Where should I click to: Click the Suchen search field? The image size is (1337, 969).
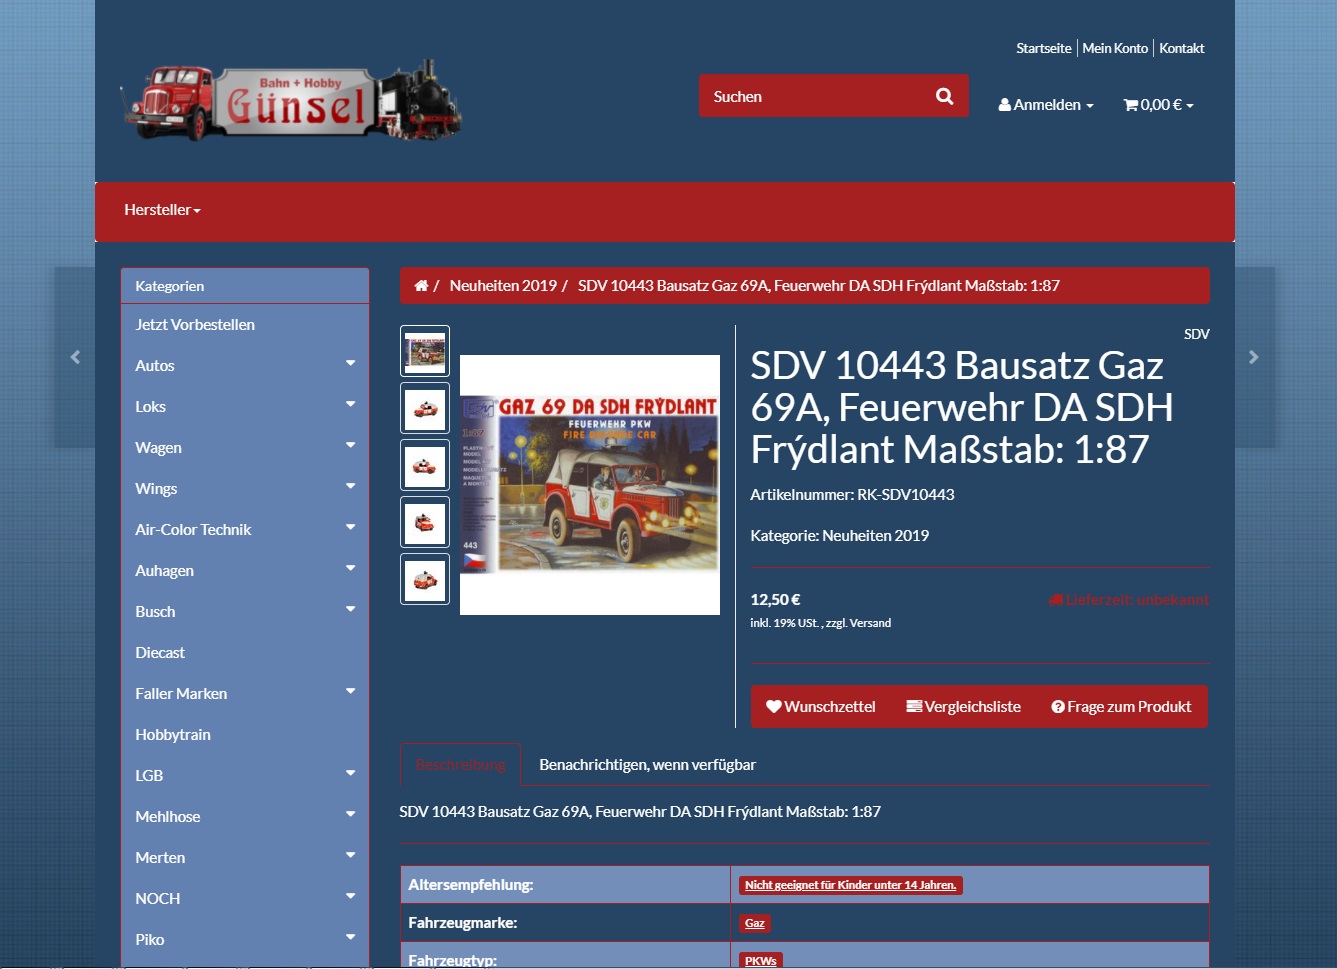812,96
